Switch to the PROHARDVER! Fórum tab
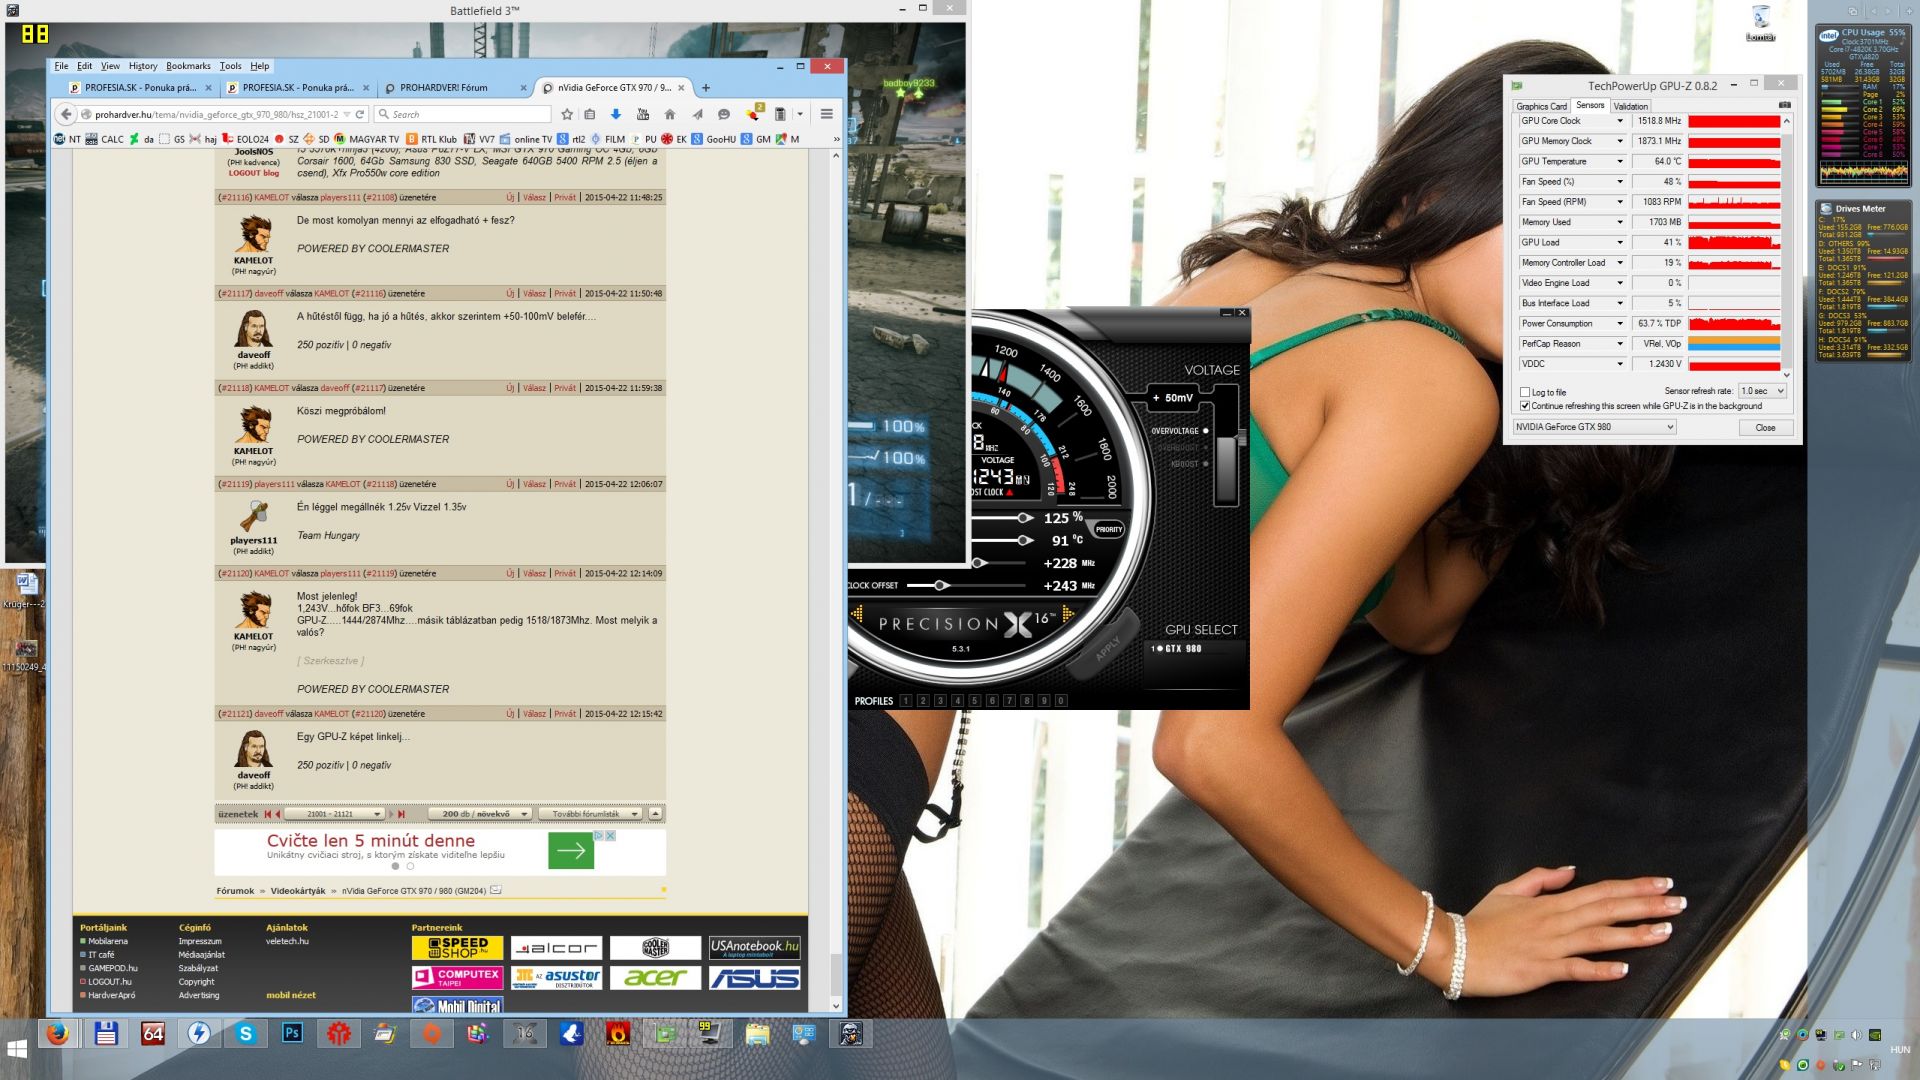1920x1080 pixels. point(455,88)
